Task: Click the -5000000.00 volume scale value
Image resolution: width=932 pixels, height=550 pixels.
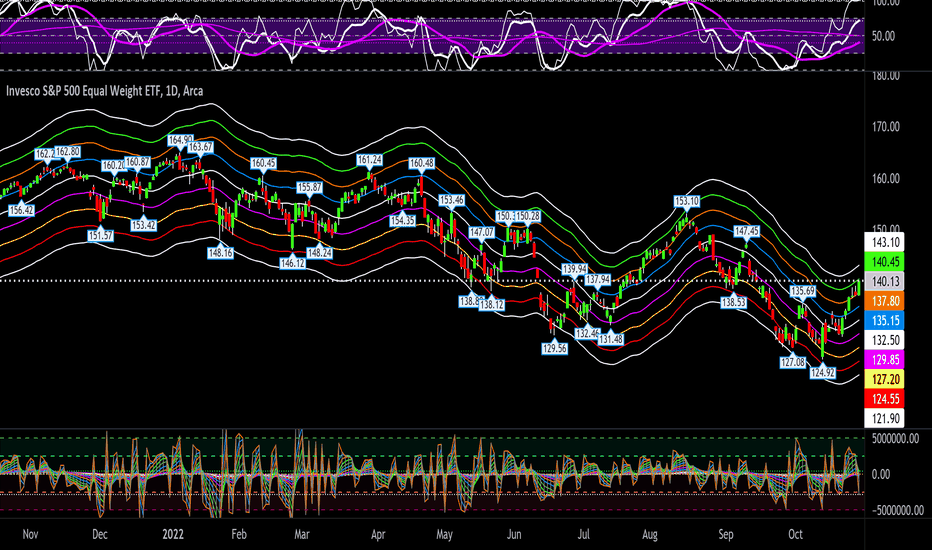Action: (x=898, y=511)
